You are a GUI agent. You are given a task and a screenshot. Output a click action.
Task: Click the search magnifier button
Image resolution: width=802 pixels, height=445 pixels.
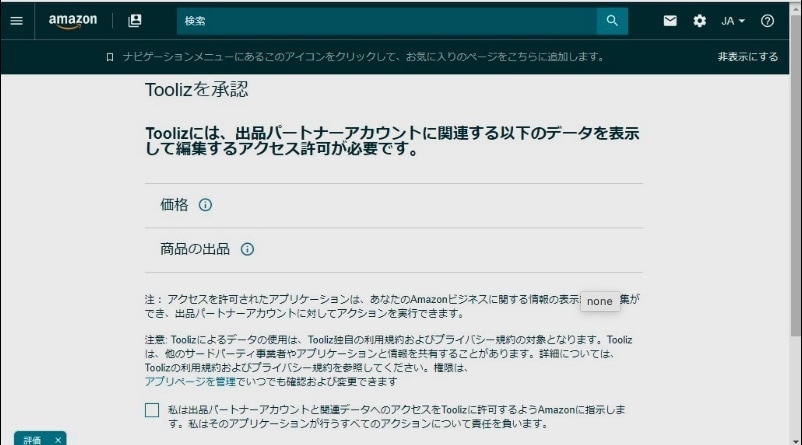point(612,21)
